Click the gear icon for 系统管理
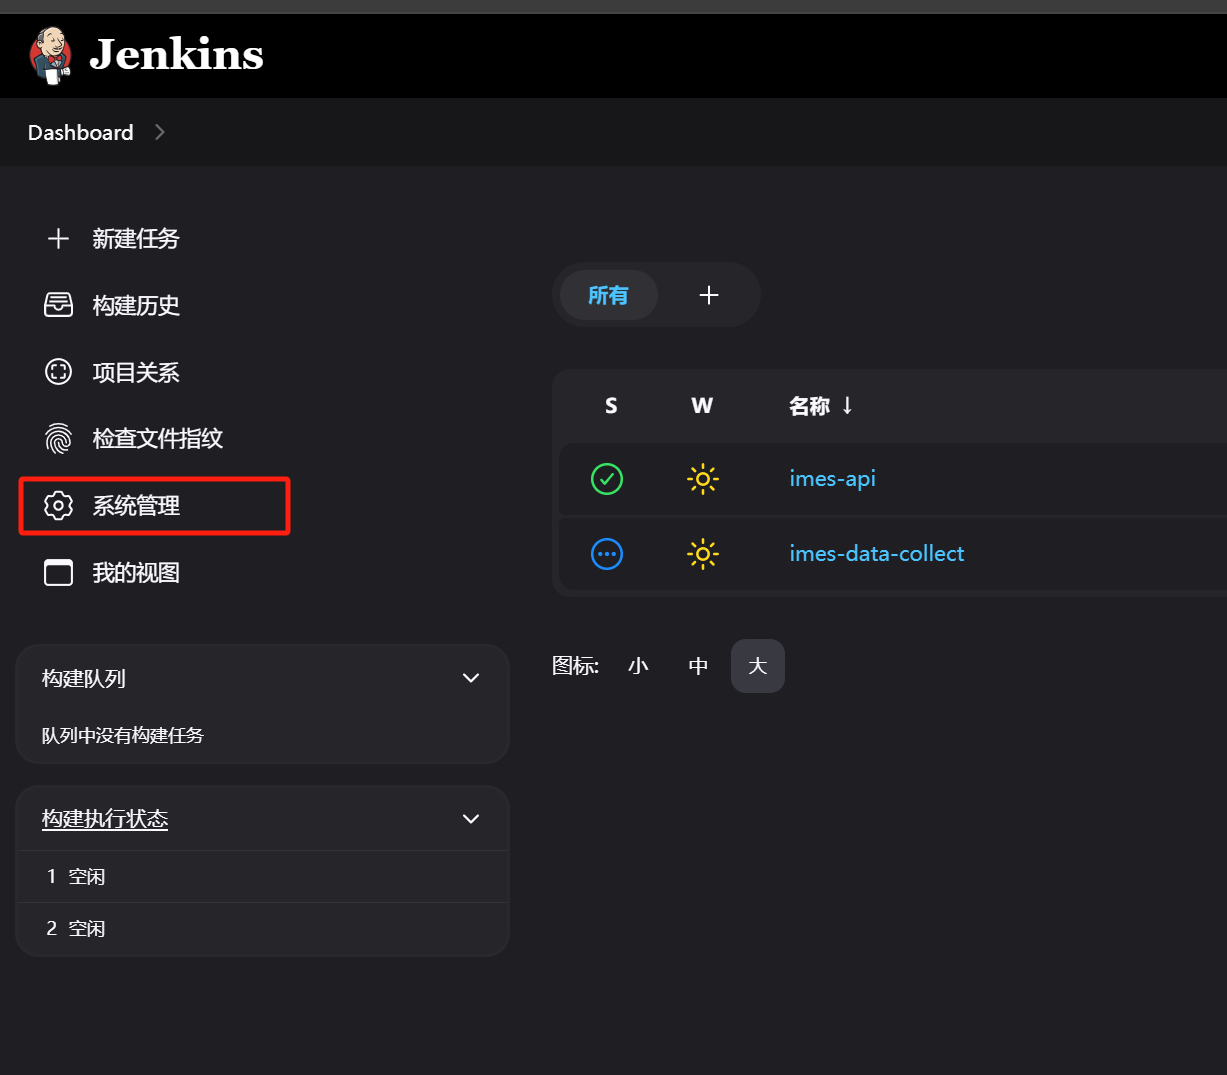The width and height of the screenshot is (1227, 1075). [x=59, y=506]
